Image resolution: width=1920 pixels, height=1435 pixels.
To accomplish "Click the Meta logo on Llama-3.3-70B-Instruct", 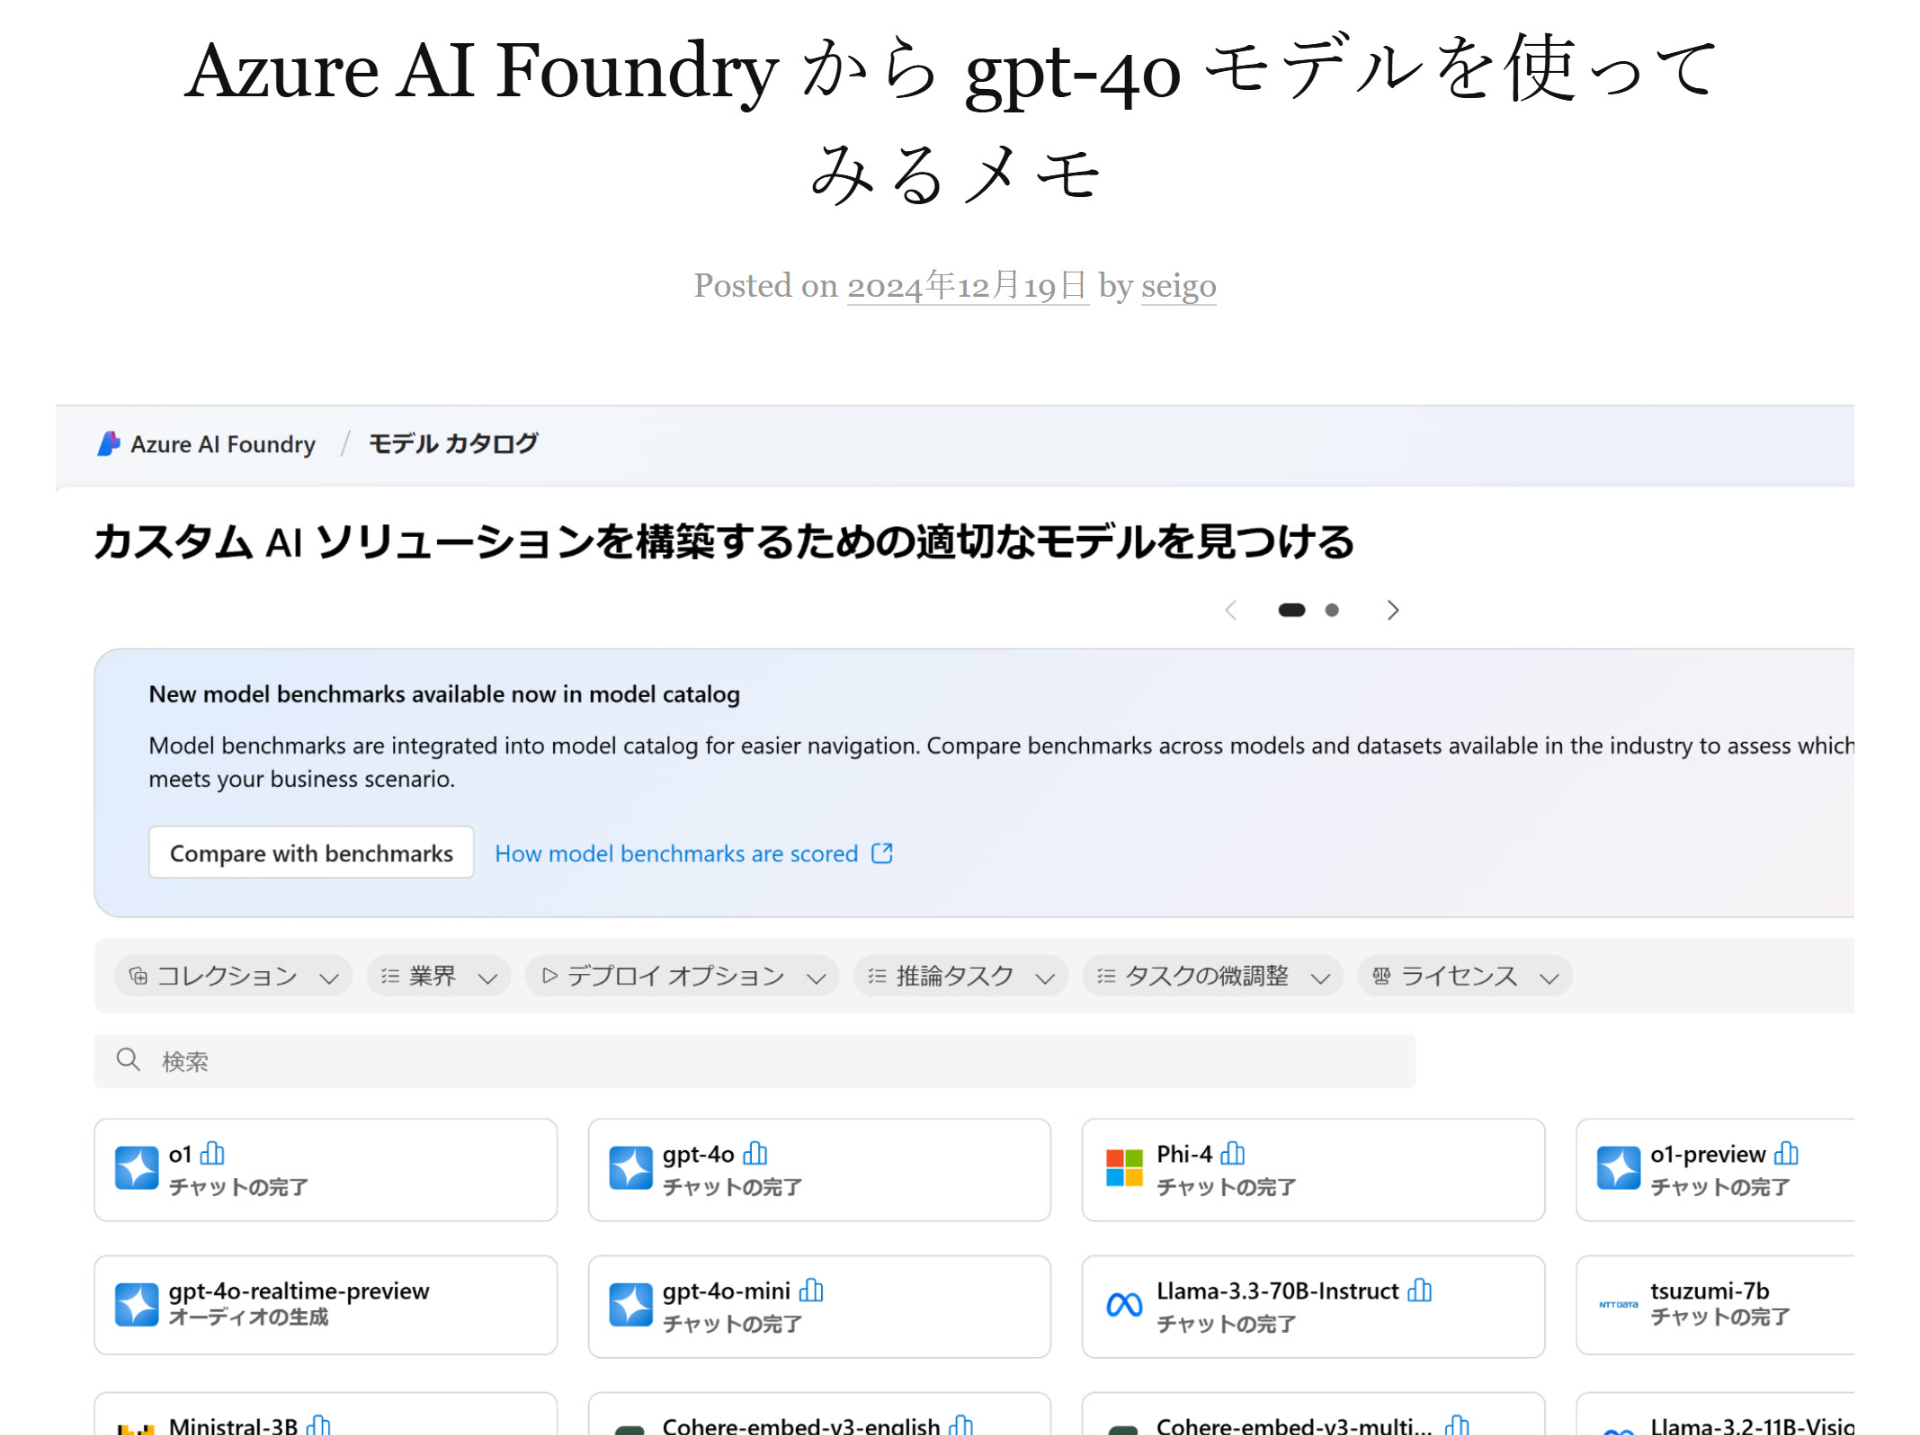I will [1122, 1304].
